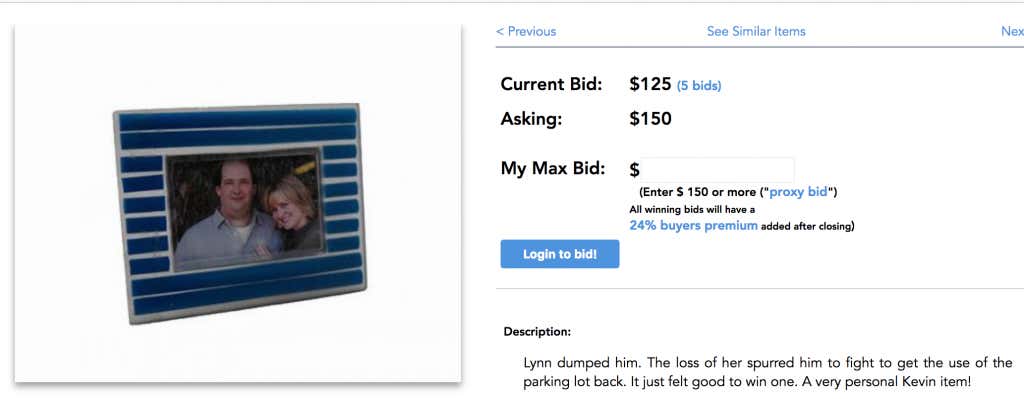The width and height of the screenshot is (1024, 399).
Task: View the 5 bids history link
Action: point(699,86)
